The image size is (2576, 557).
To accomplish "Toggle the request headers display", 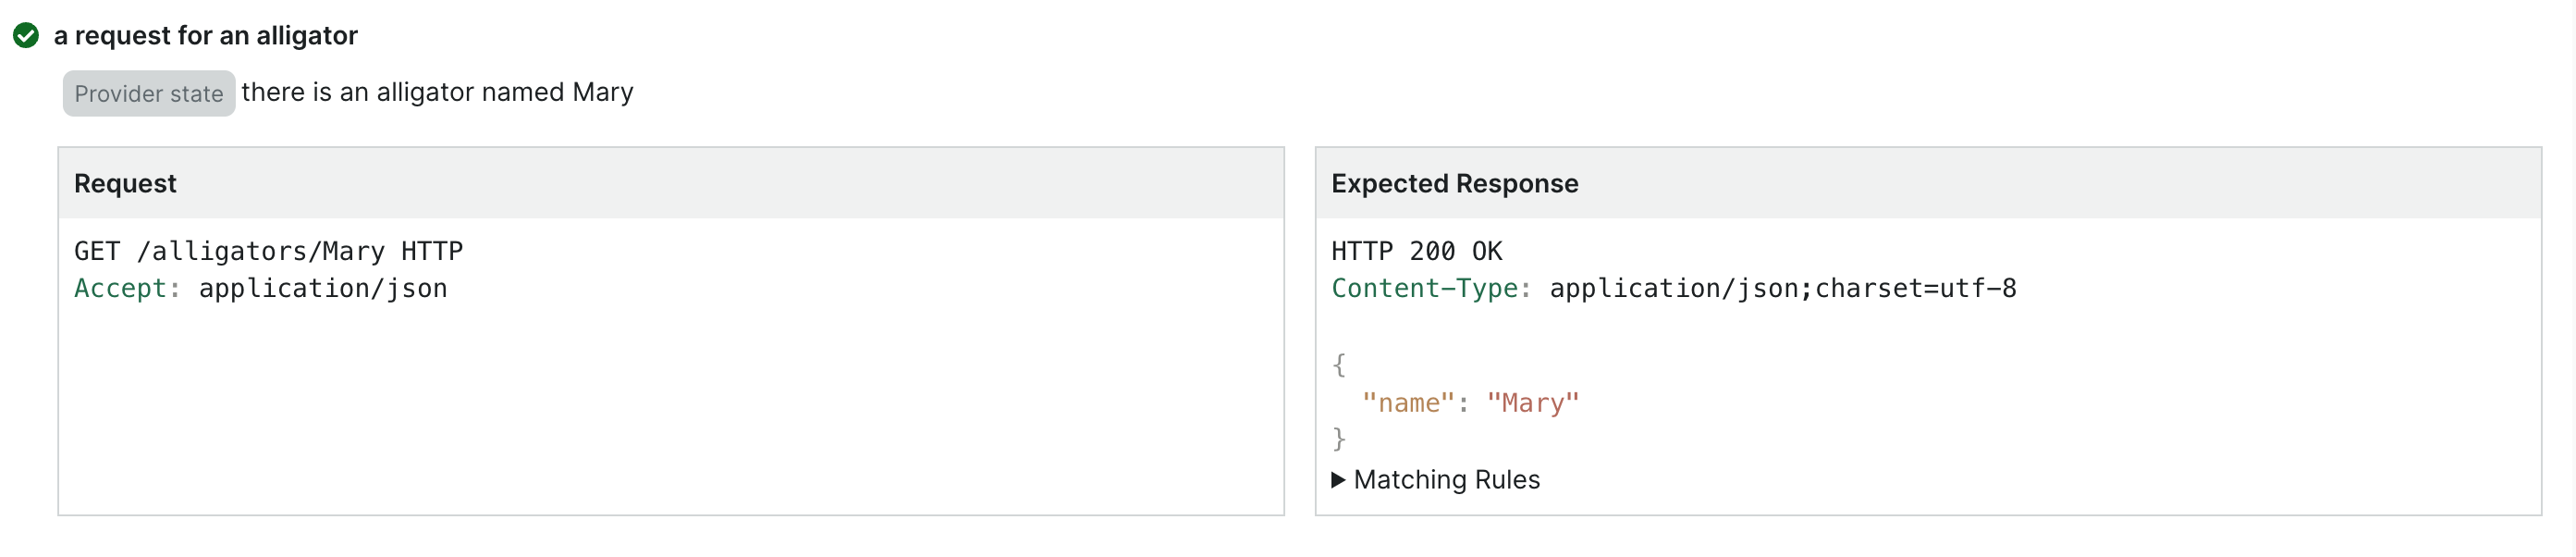I will click(x=262, y=289).
